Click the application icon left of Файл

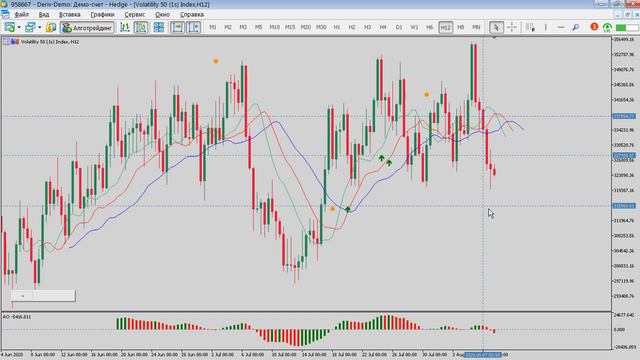click(5, 14)
